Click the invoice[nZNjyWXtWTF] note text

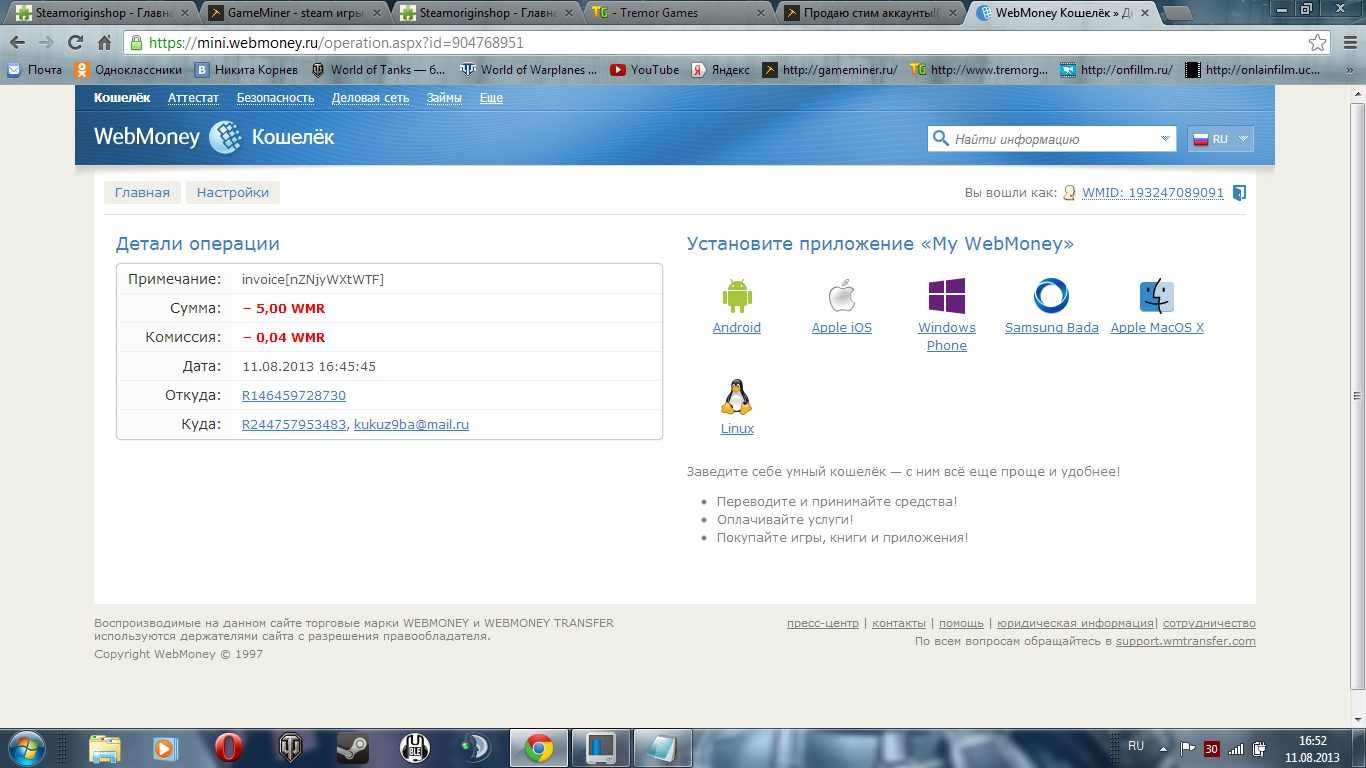(313, 279)
